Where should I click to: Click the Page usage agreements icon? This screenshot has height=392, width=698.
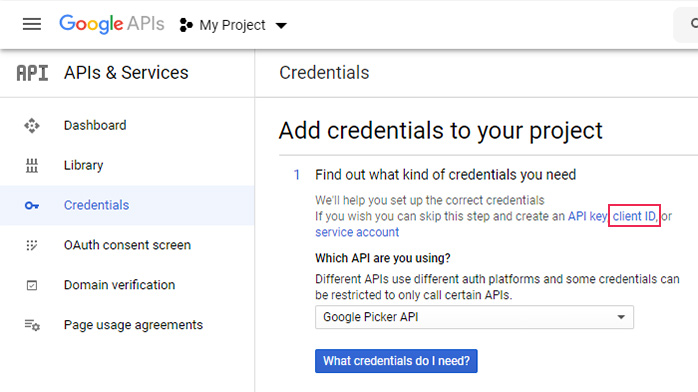point(32,325)
